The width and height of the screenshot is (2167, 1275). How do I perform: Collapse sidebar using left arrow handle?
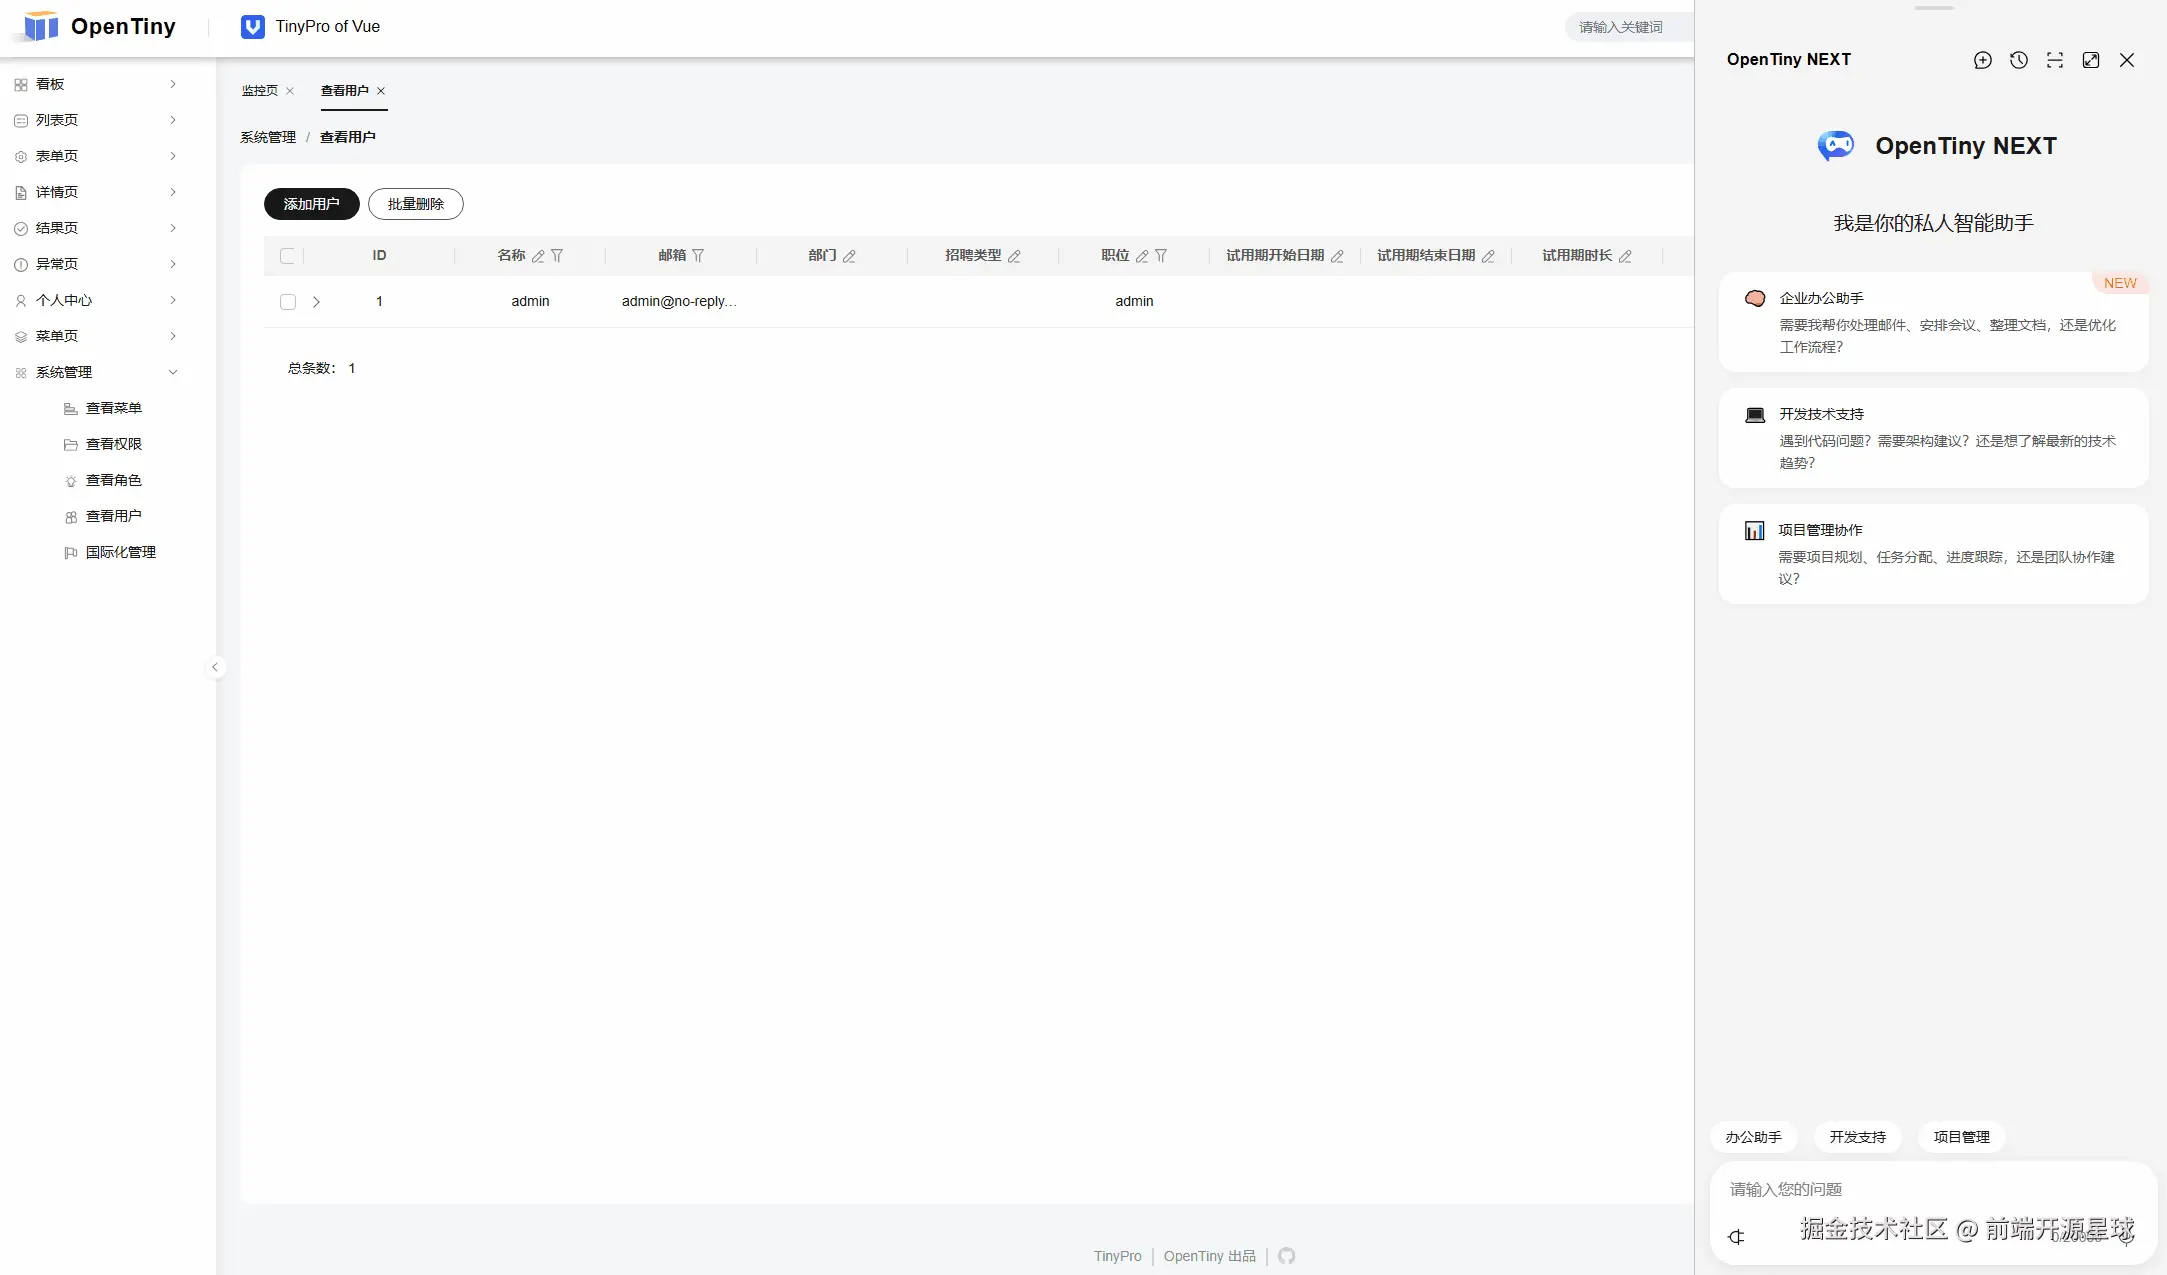215,667
